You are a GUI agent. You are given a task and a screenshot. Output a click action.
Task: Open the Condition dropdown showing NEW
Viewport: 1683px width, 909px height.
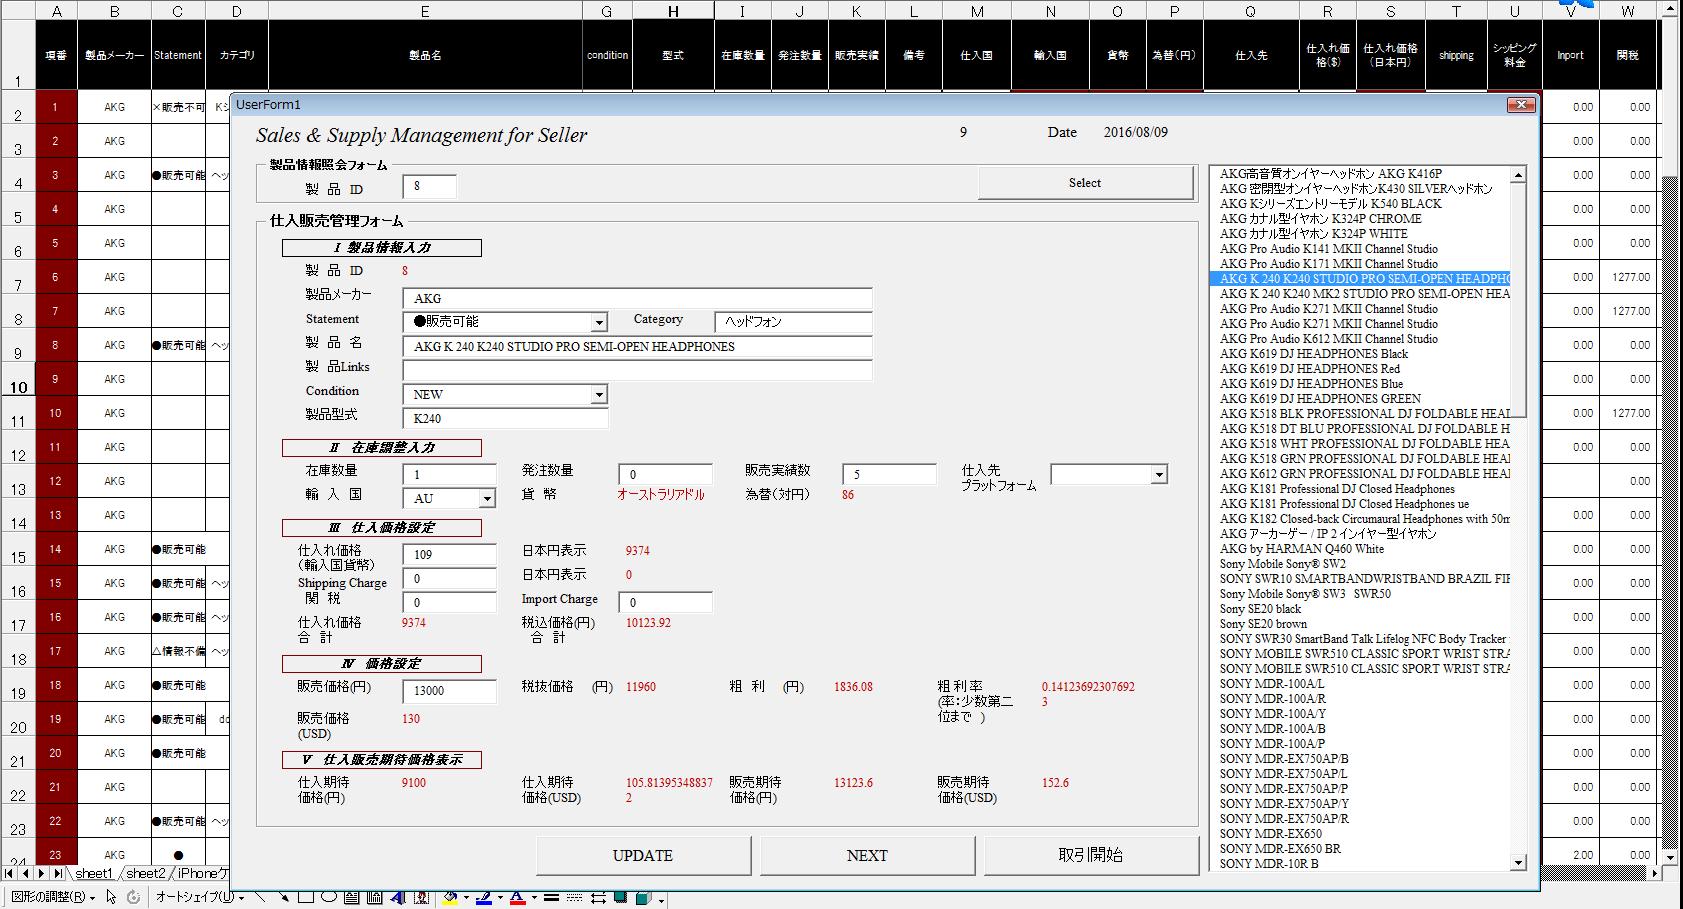(598, 395)
